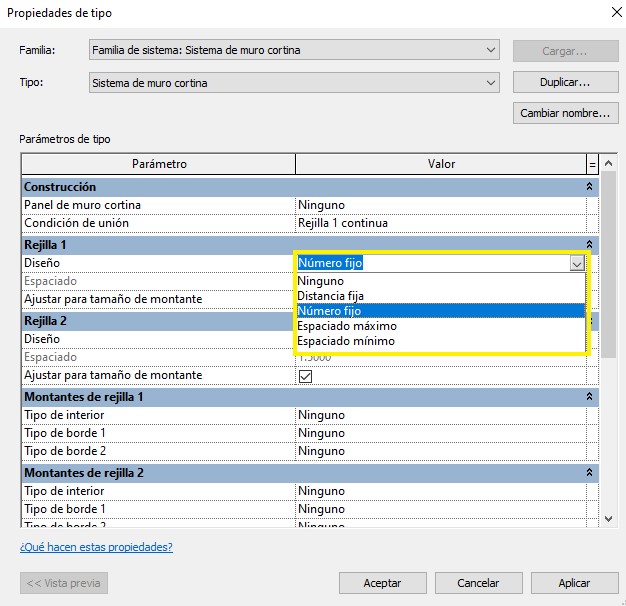Click the Diseño dropdown arrow for Rejilla 1
The image size is (626, 606).
[576, 263]
